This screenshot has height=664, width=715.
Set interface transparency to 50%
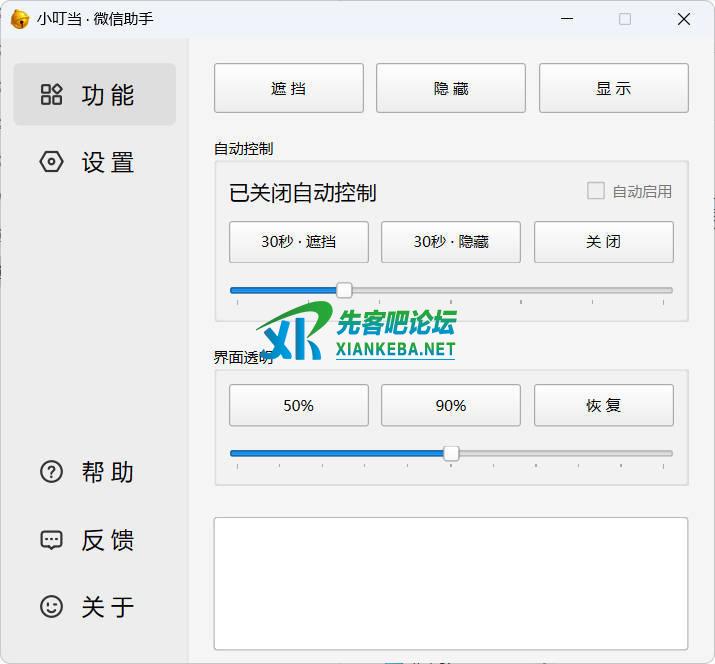click(x=298, y=405)
